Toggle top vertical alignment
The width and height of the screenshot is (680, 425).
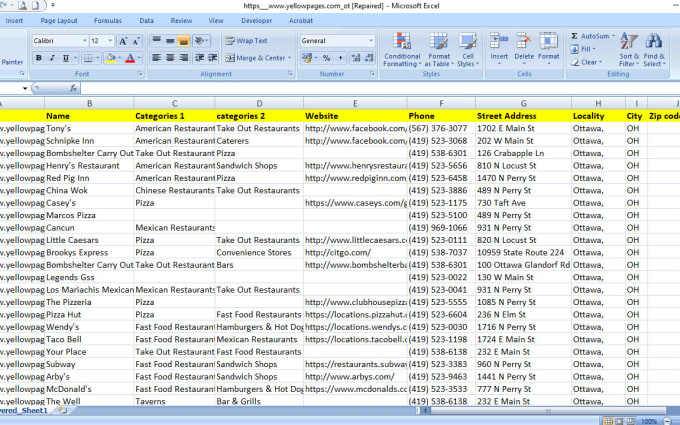[x=157, y=41]
